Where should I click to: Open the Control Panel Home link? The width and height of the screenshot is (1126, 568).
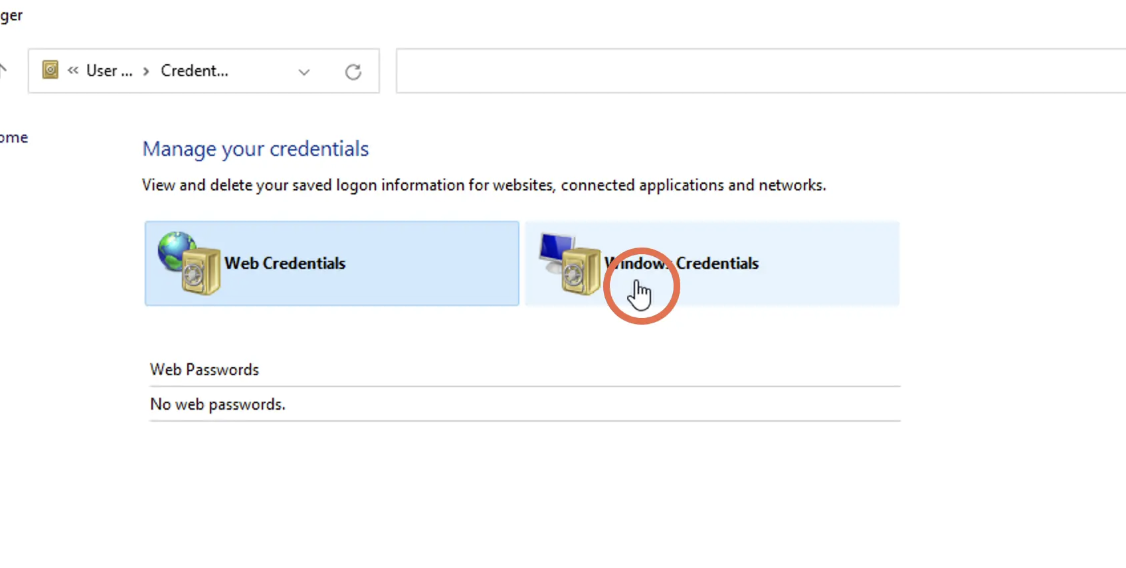point(14,137)
